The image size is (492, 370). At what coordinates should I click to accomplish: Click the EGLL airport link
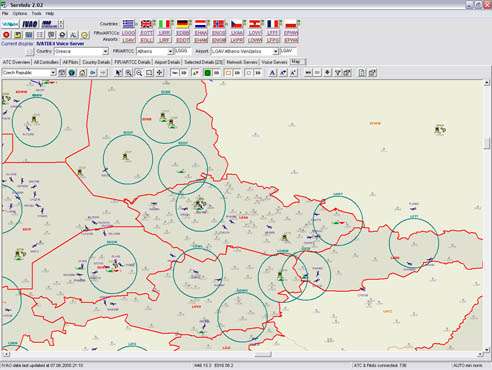[147, 40]
